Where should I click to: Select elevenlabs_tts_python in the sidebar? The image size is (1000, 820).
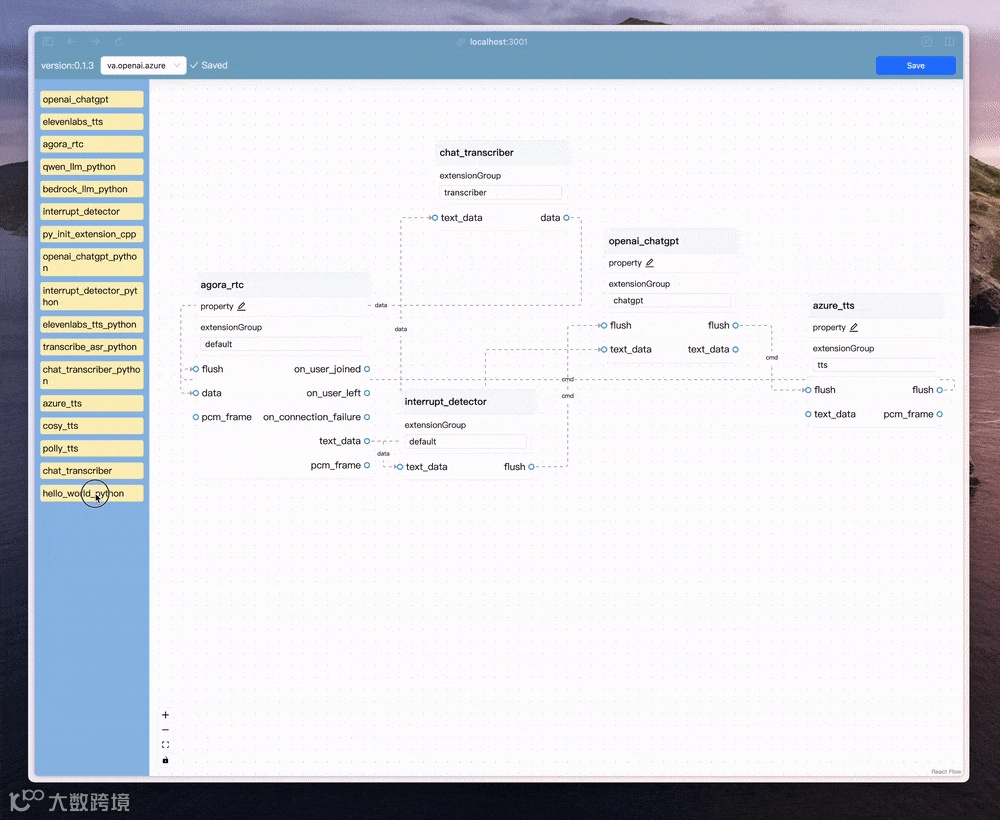coord(92,324)
